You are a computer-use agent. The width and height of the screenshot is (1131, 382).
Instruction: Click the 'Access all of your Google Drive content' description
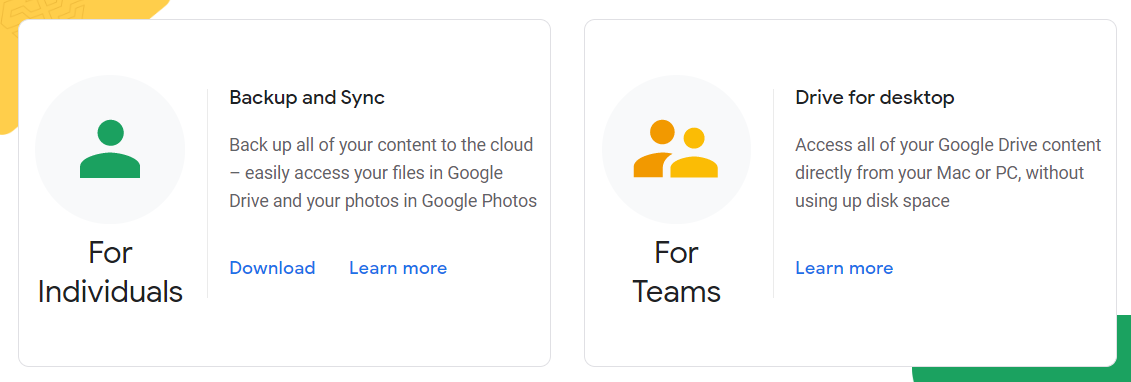tap(949, 173)
